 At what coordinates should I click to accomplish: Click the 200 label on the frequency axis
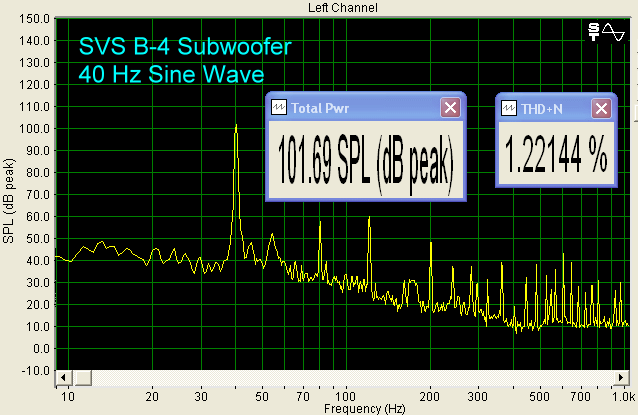pos(430,396)
